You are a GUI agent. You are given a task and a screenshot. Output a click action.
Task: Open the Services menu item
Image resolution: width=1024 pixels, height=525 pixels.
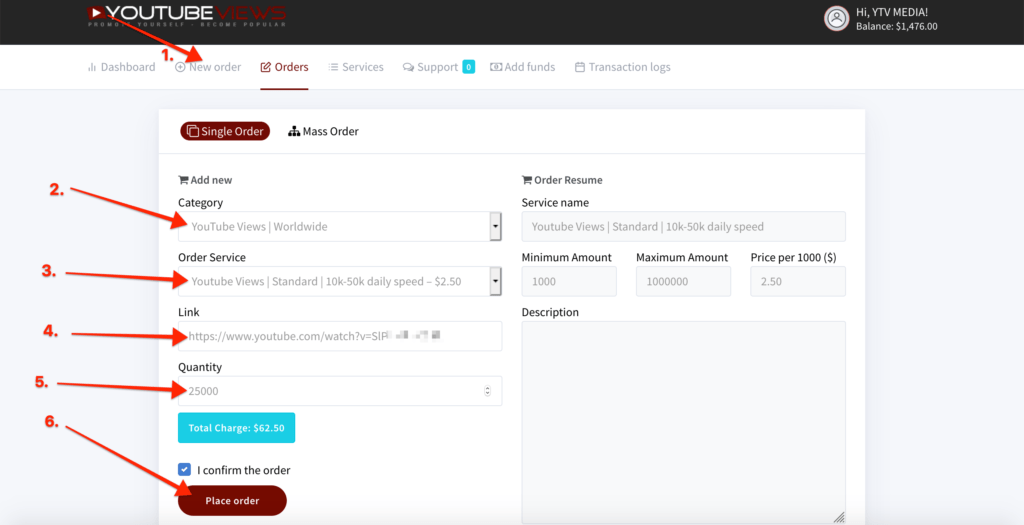tap(356, 67)
